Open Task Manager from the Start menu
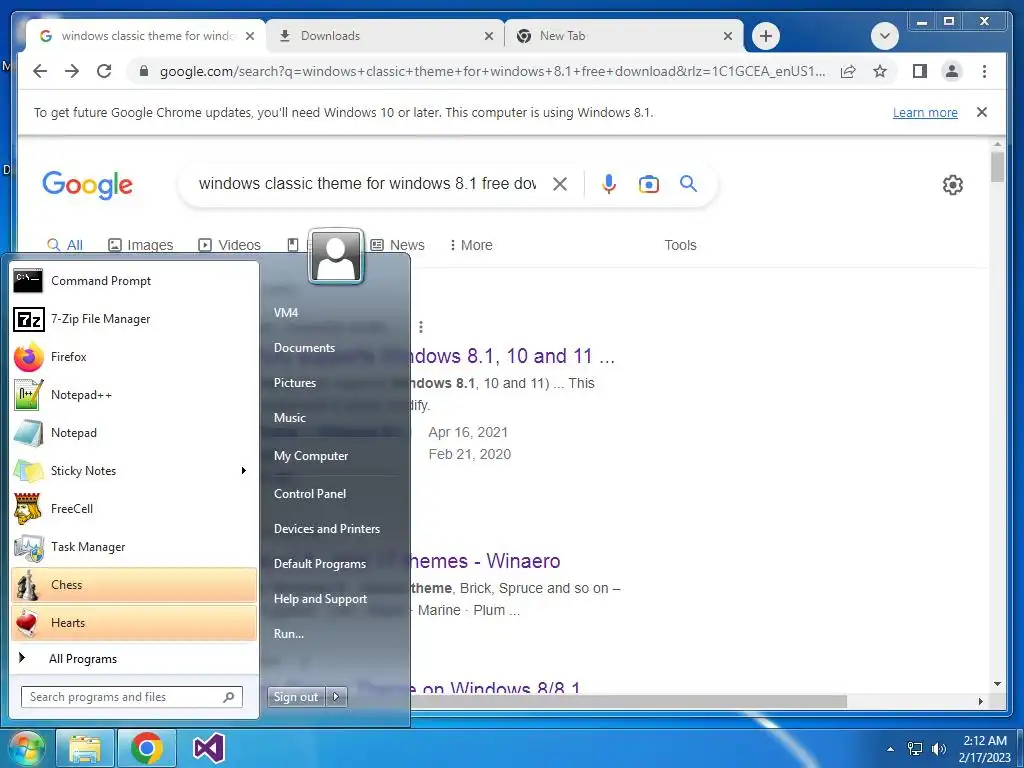The image size is (1024, 768). tap(134, 547)
